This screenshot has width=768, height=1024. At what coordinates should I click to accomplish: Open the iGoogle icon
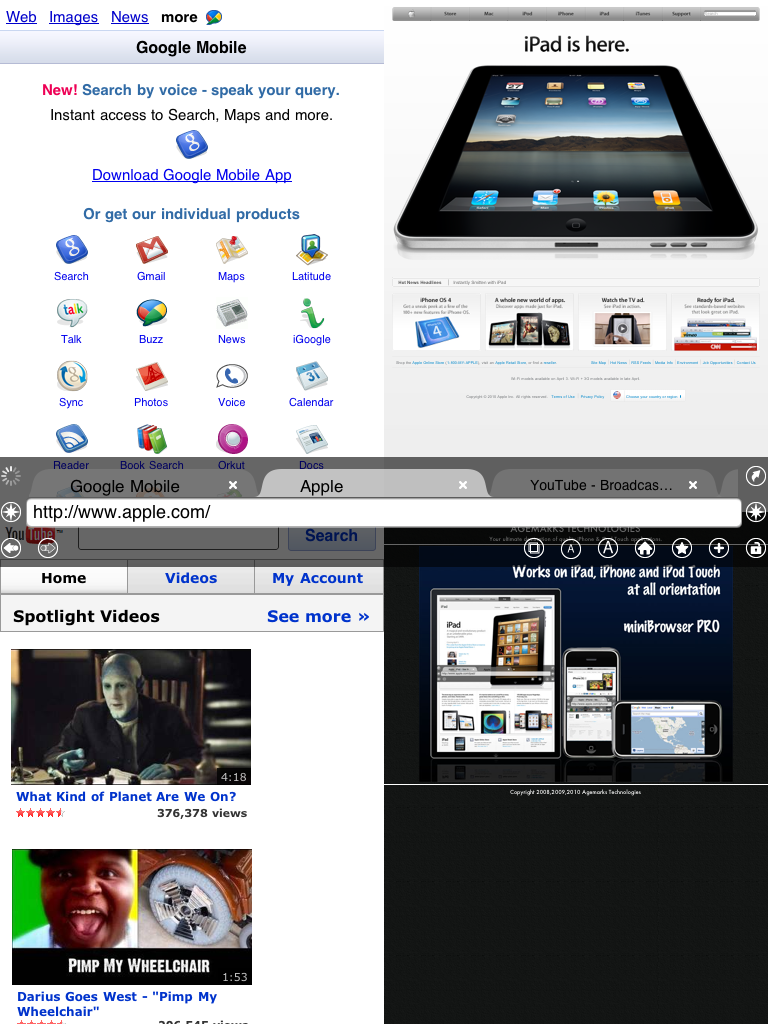[312, 313]
